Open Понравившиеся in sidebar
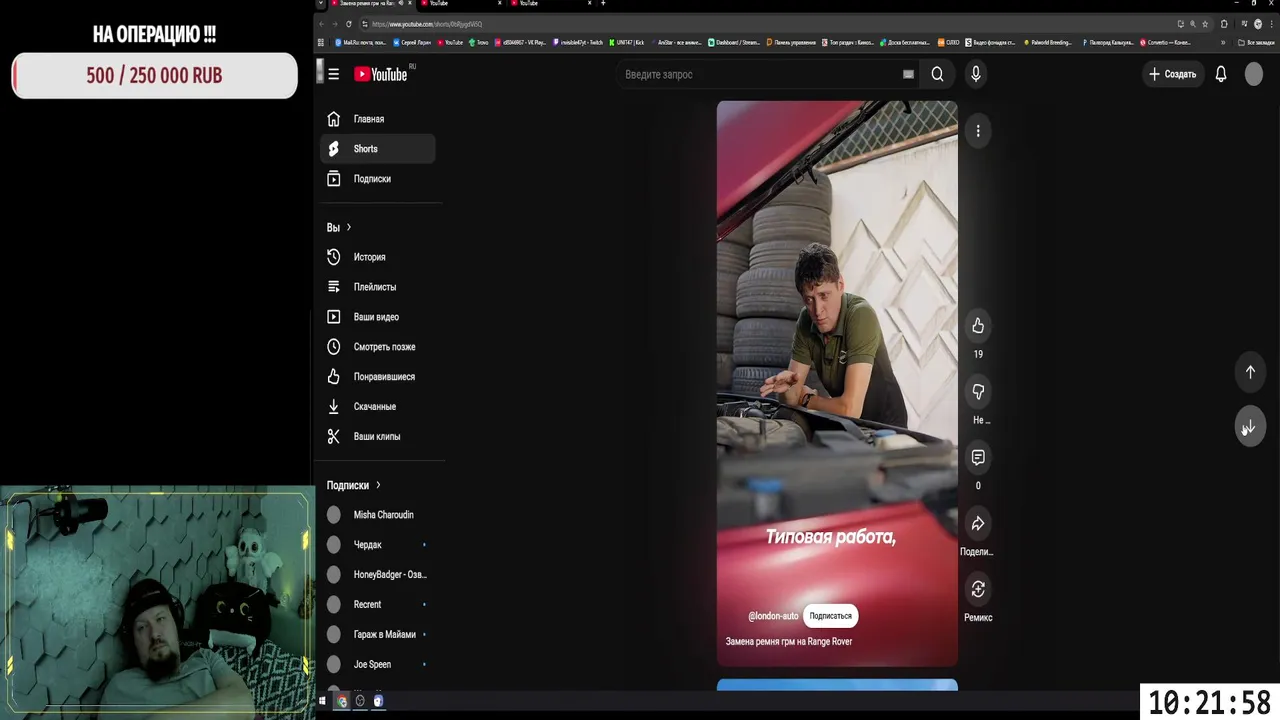1280x720 pixels. 378,377
